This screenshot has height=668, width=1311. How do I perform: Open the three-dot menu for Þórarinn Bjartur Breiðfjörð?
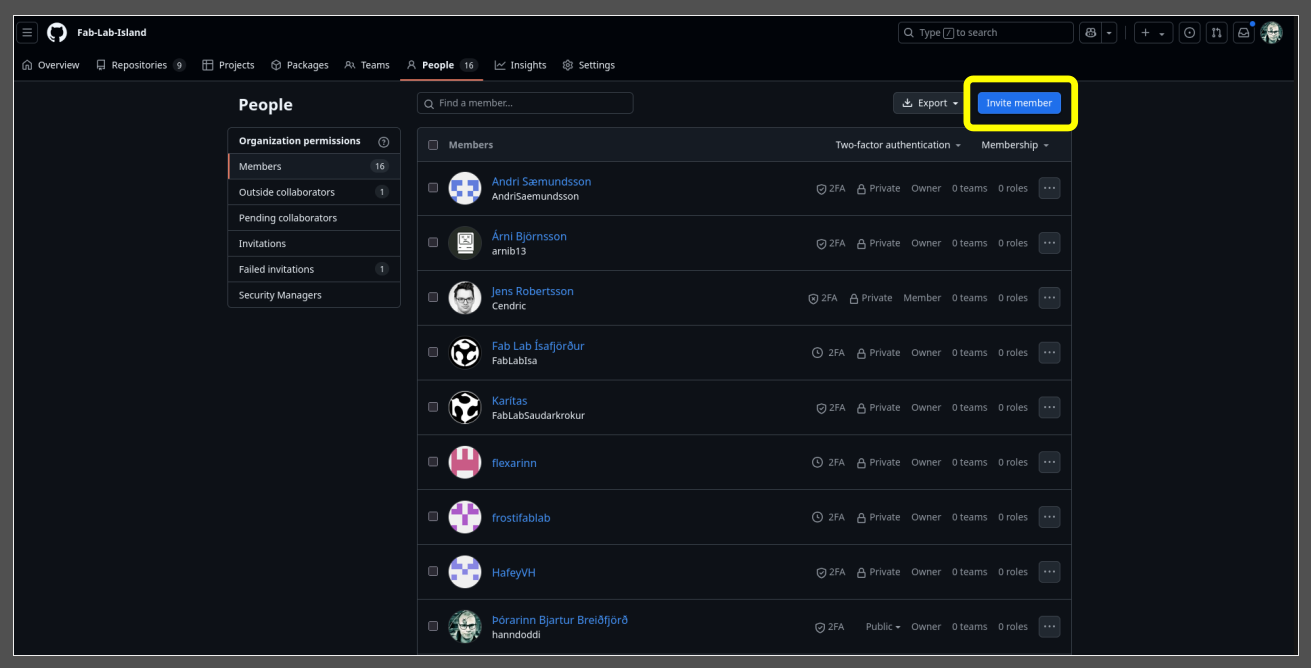[x=1049, y=627]
